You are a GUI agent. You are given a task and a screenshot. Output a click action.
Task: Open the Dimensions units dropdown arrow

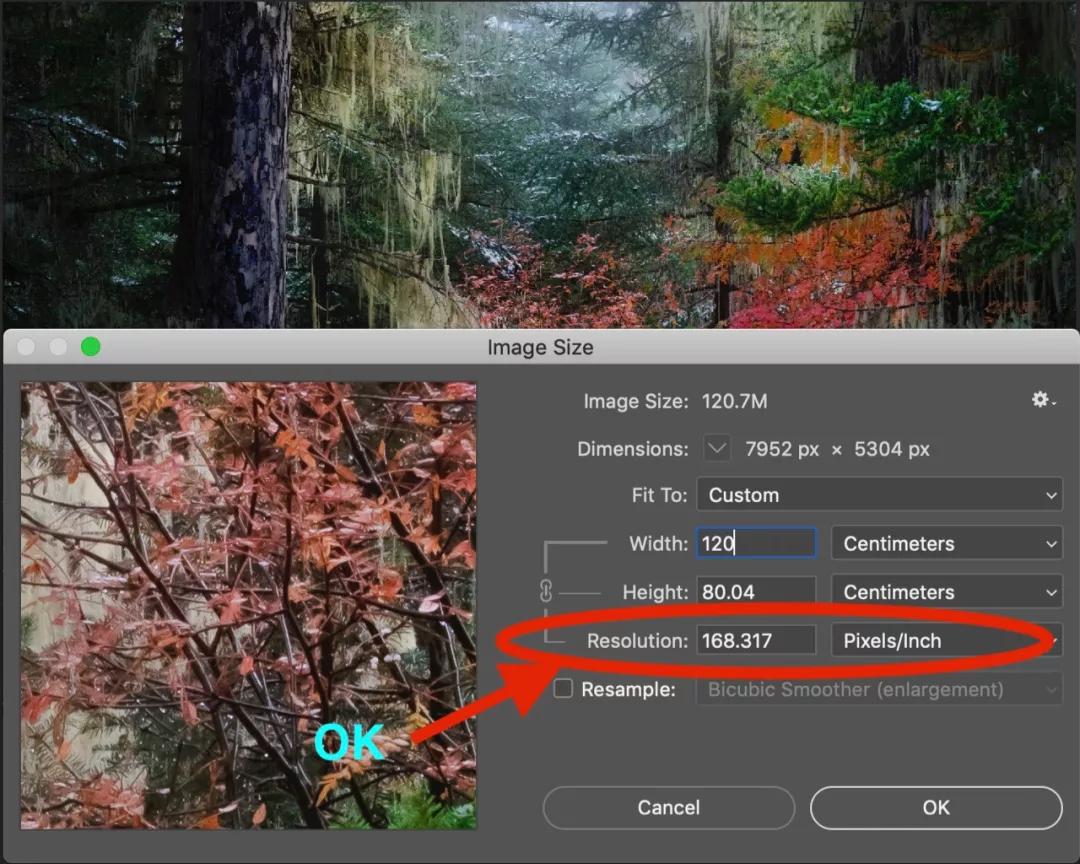[716, 449]
